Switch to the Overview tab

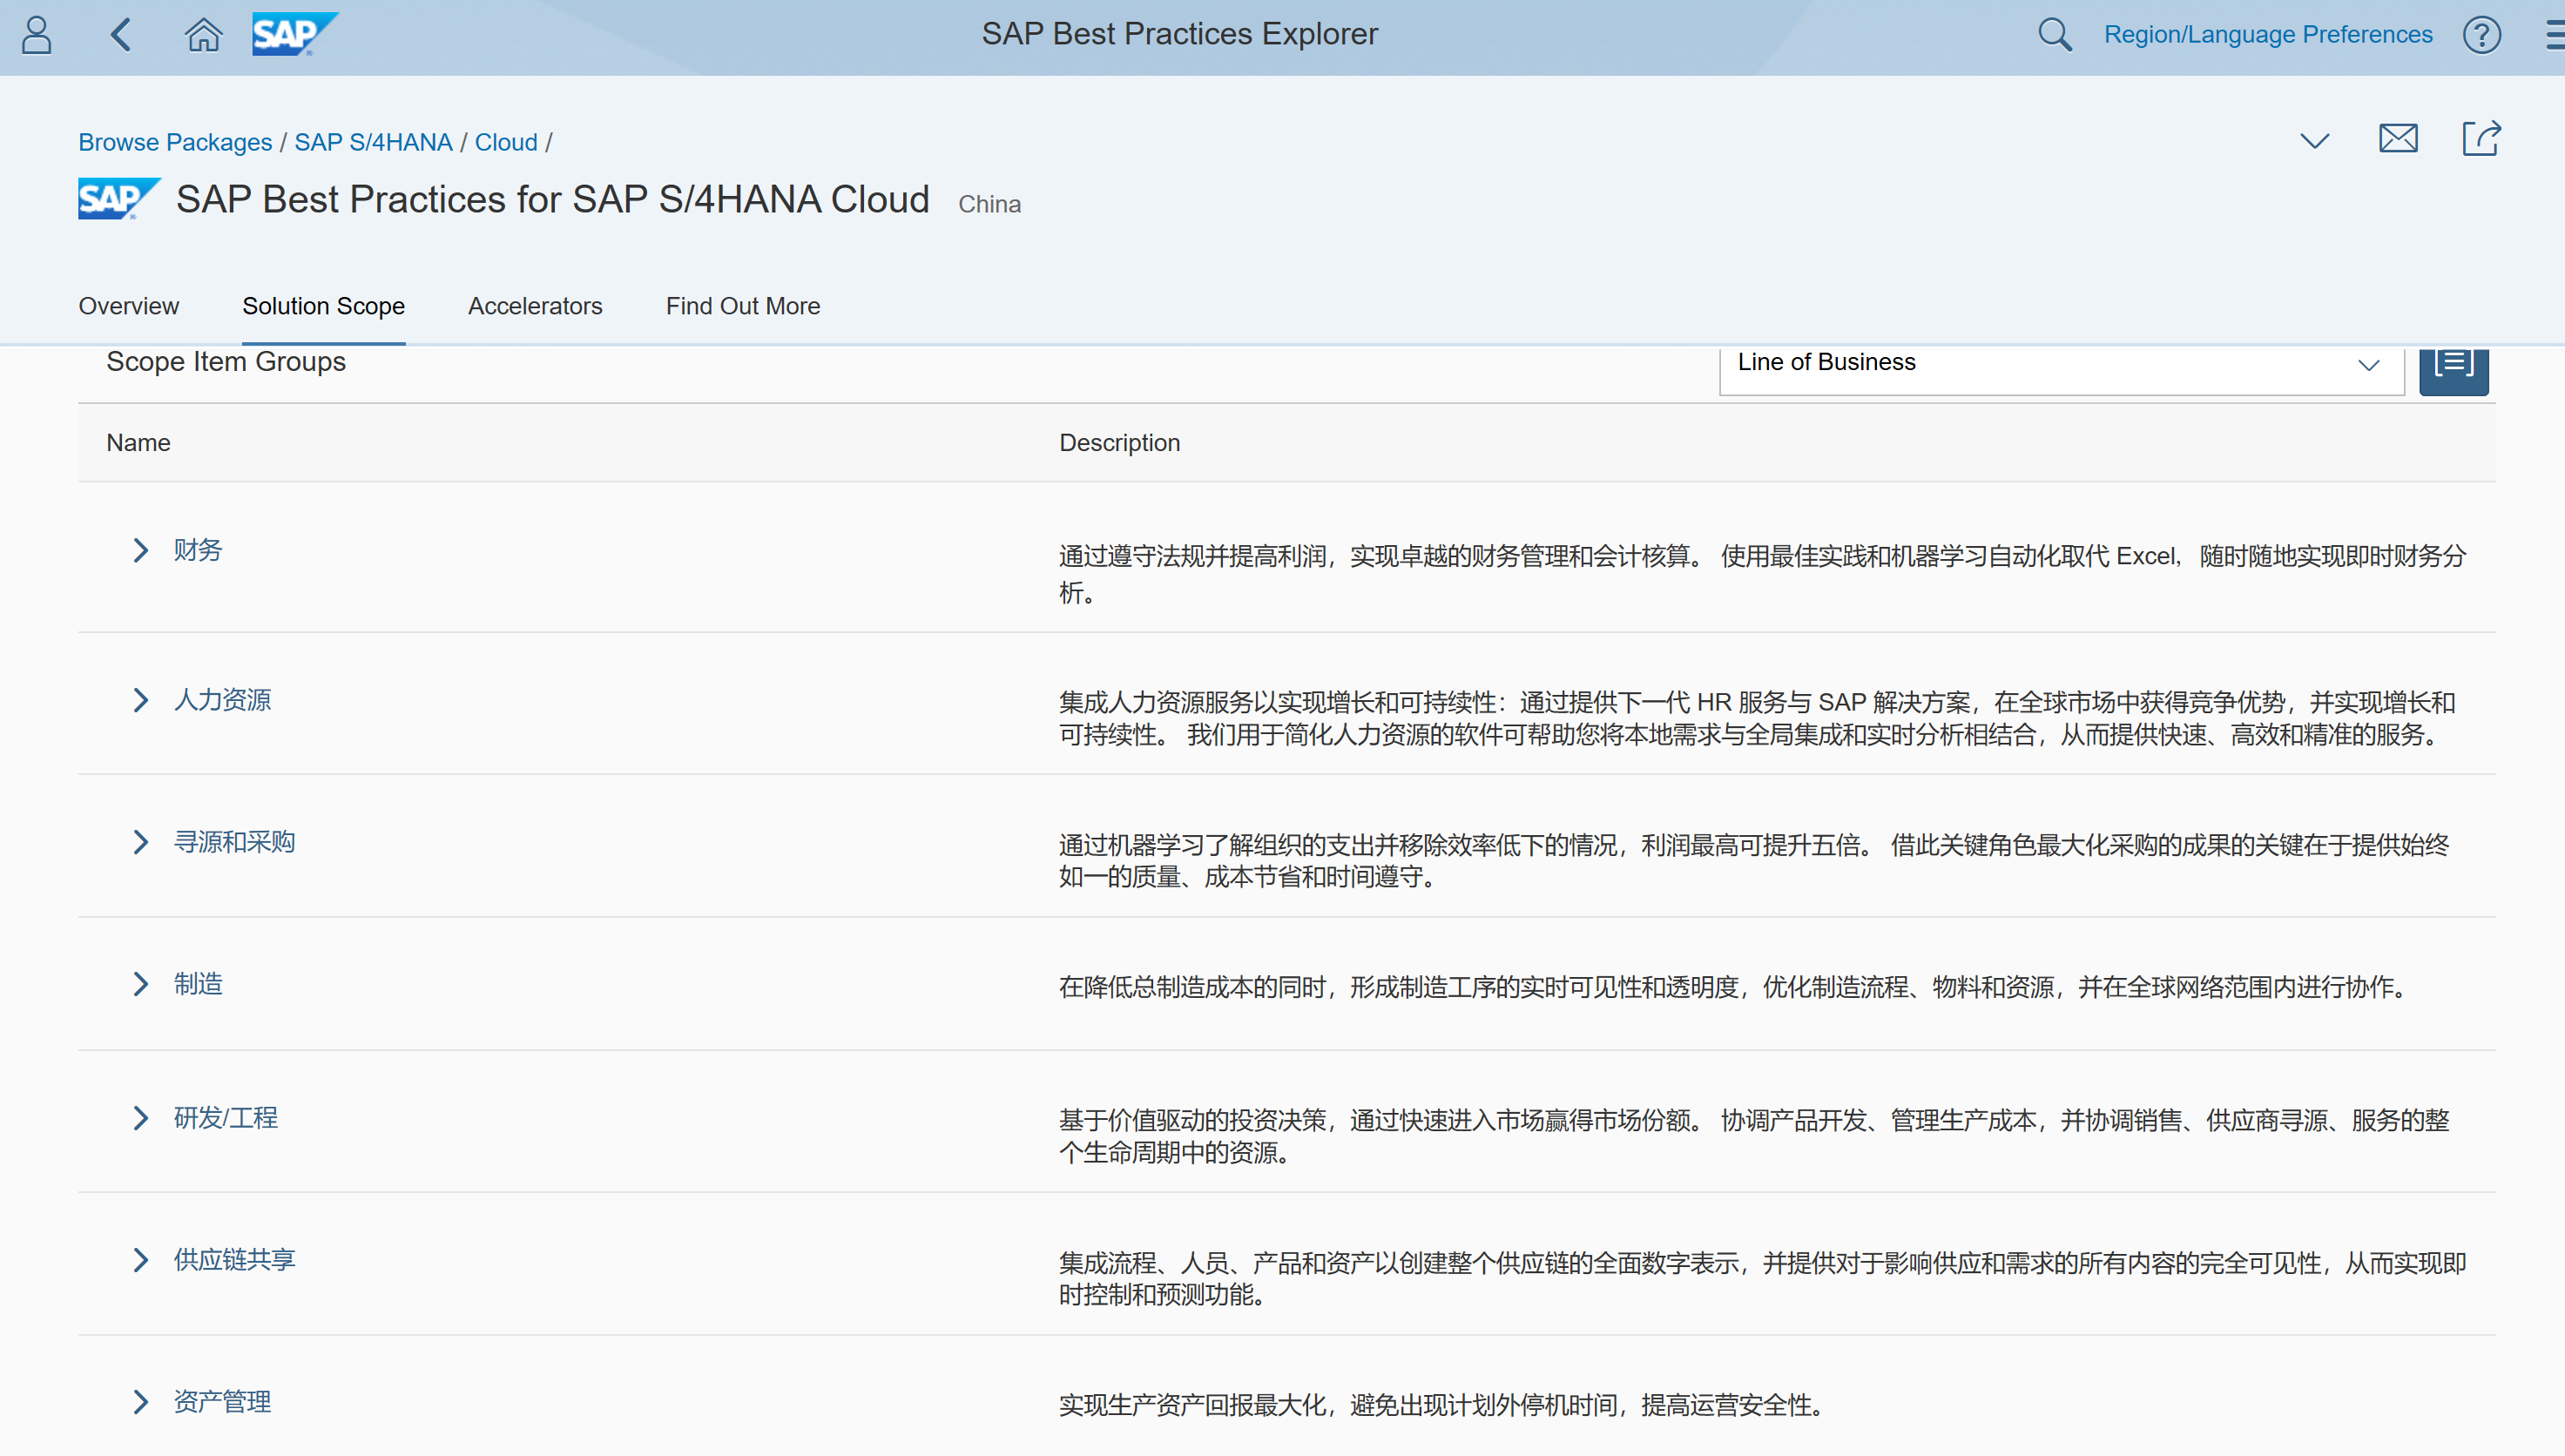coord(128,306)
